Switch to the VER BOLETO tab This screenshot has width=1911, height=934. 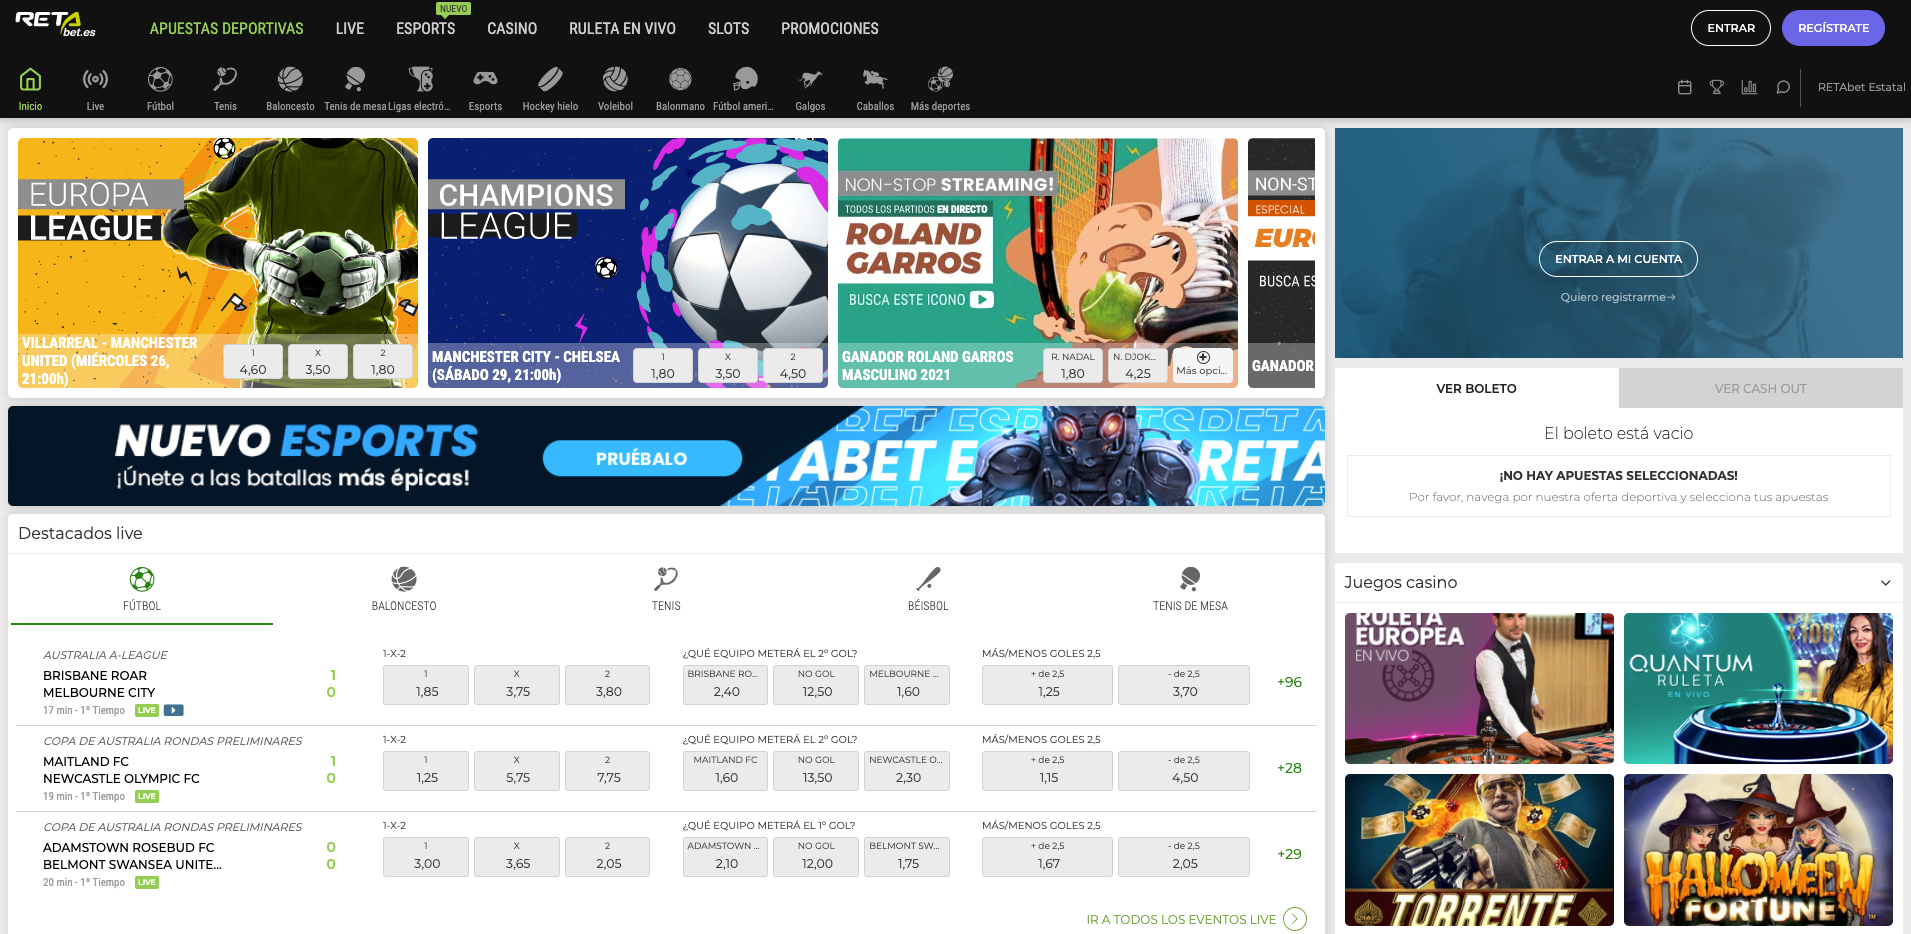click(x=1476, y=388)
